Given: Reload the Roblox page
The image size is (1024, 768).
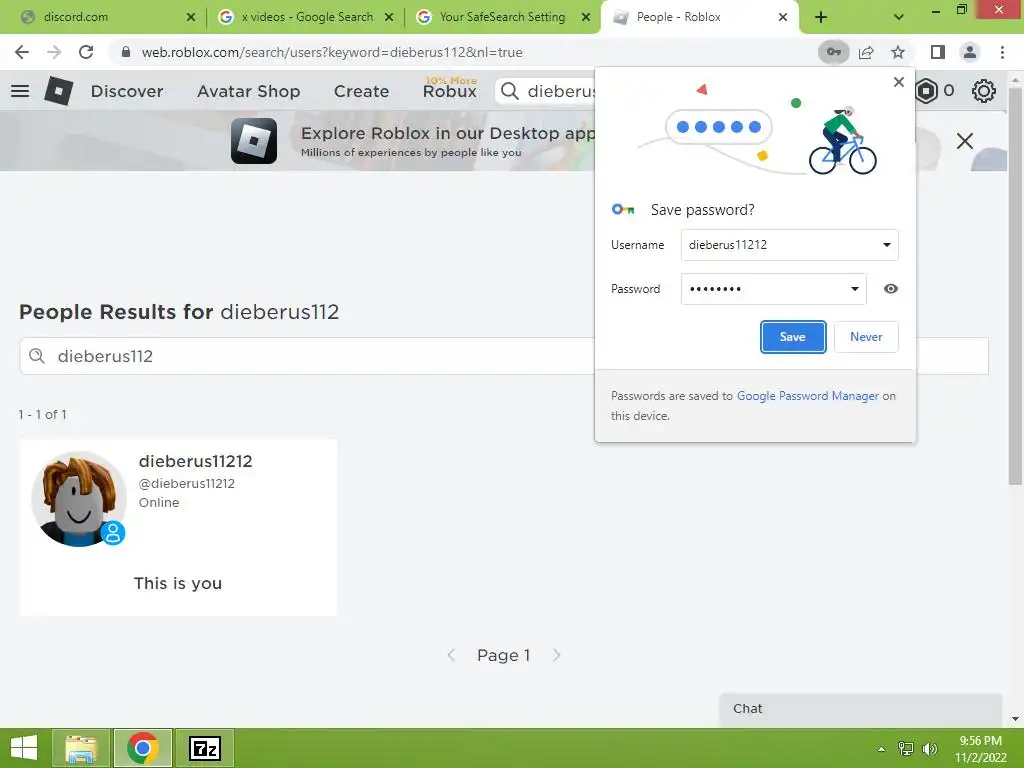Looking at the screenshot, I should (86, 52).
